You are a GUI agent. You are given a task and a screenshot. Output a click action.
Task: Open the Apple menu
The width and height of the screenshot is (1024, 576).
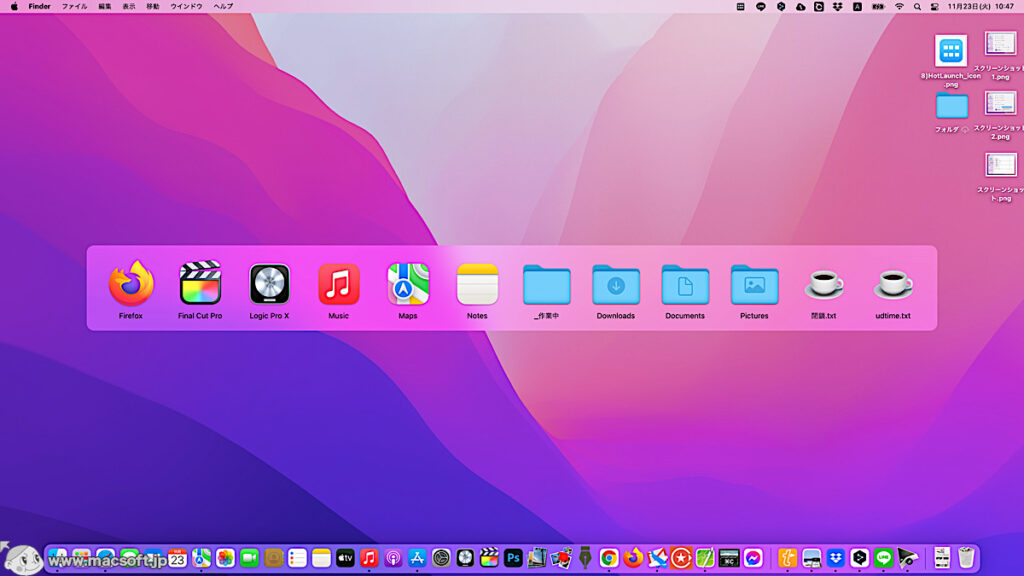14,7
